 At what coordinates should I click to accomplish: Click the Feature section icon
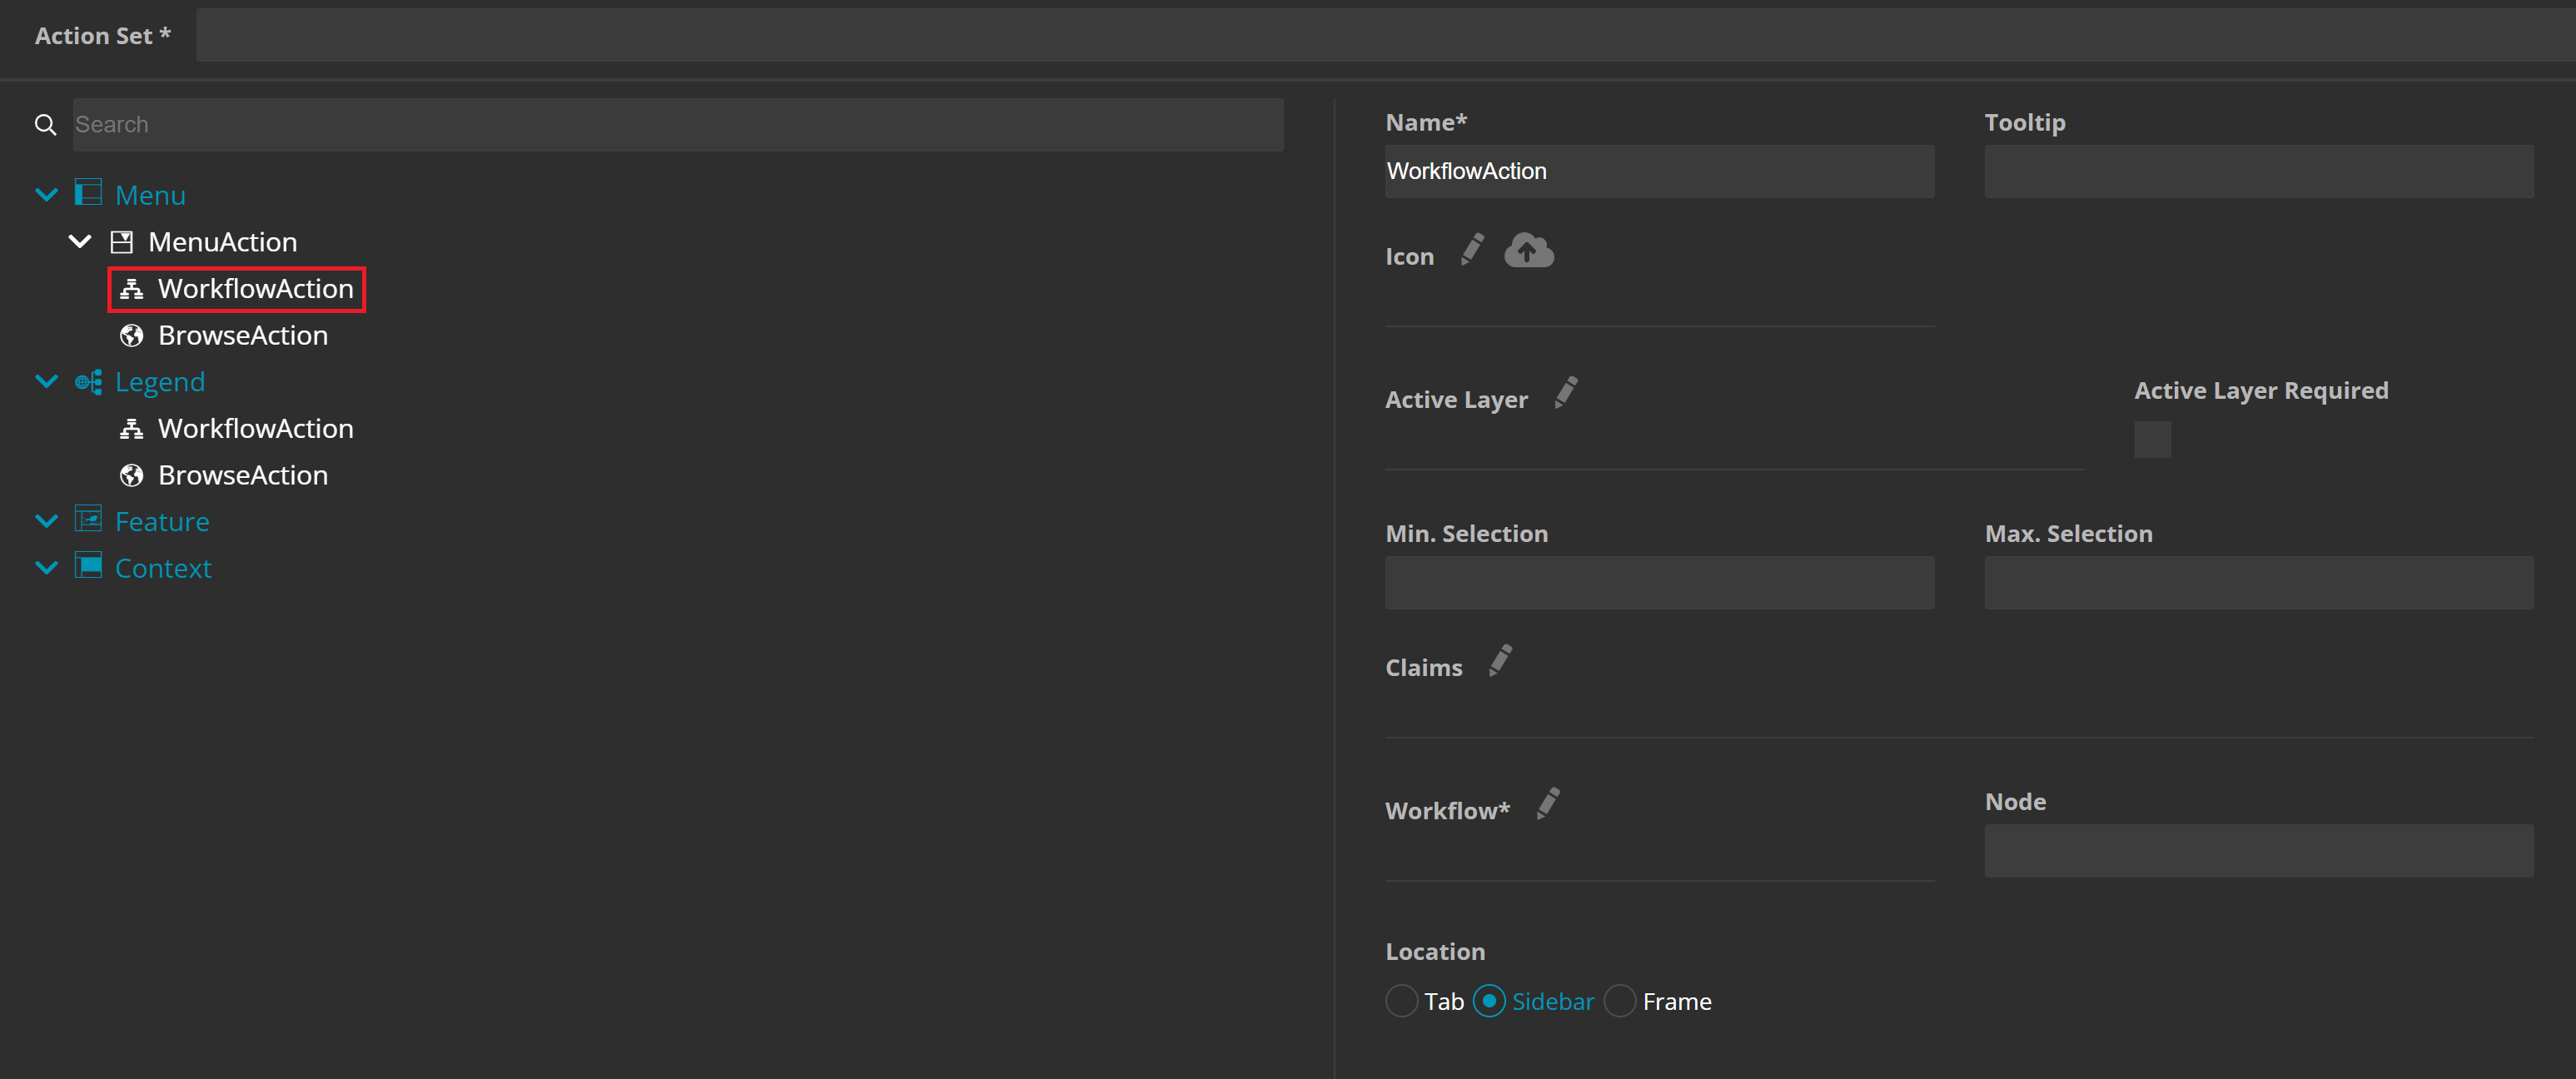pyautogui.click(x=88, y=520)
